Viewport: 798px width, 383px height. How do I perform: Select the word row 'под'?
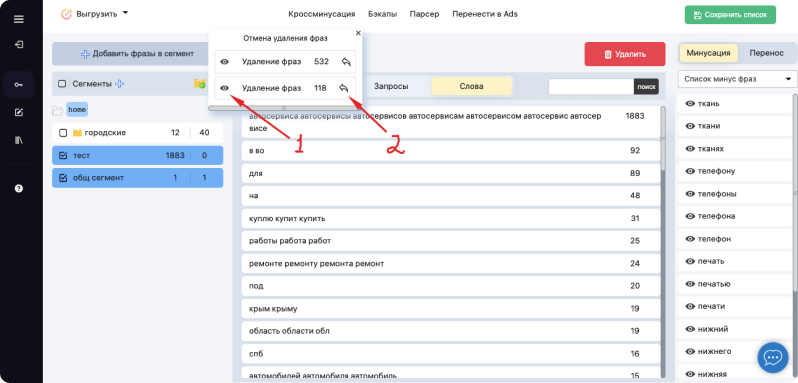(450, 286)
